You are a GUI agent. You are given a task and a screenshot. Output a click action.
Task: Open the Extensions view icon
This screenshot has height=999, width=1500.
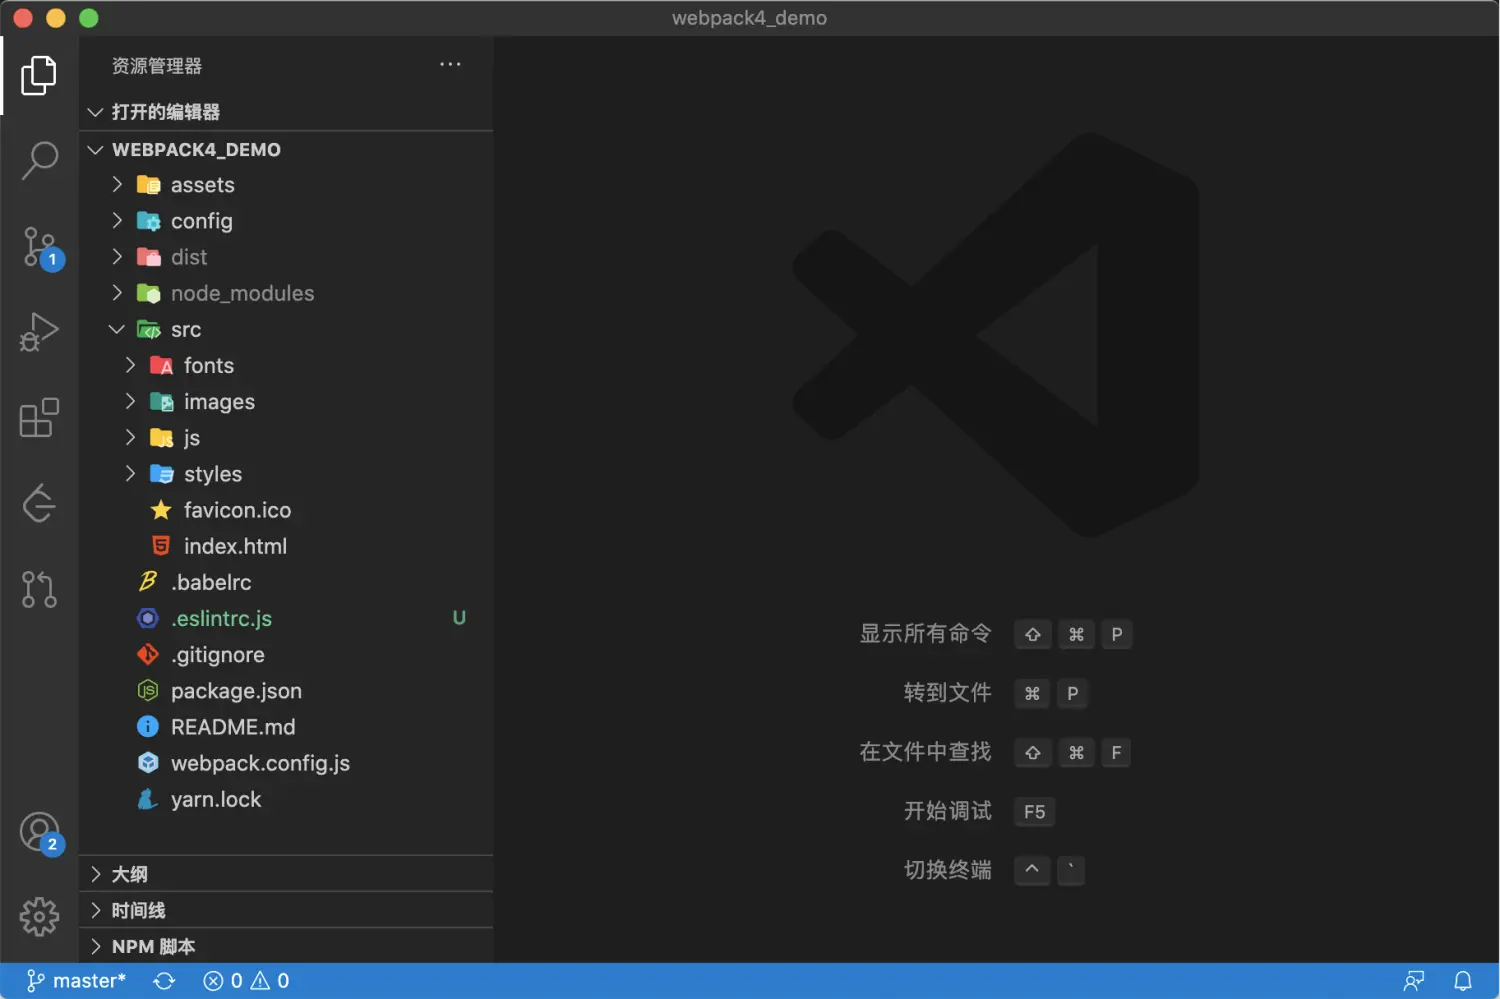point(39,418)
